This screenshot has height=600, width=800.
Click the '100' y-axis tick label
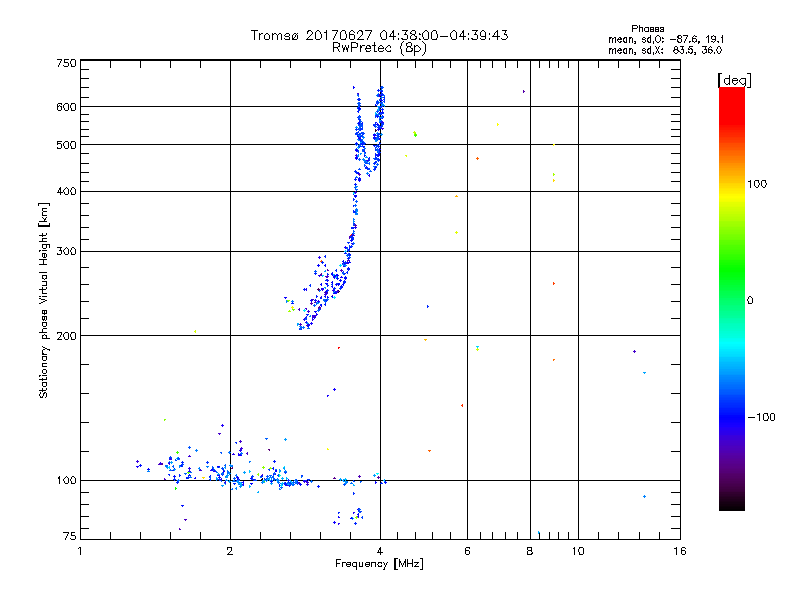66,481
